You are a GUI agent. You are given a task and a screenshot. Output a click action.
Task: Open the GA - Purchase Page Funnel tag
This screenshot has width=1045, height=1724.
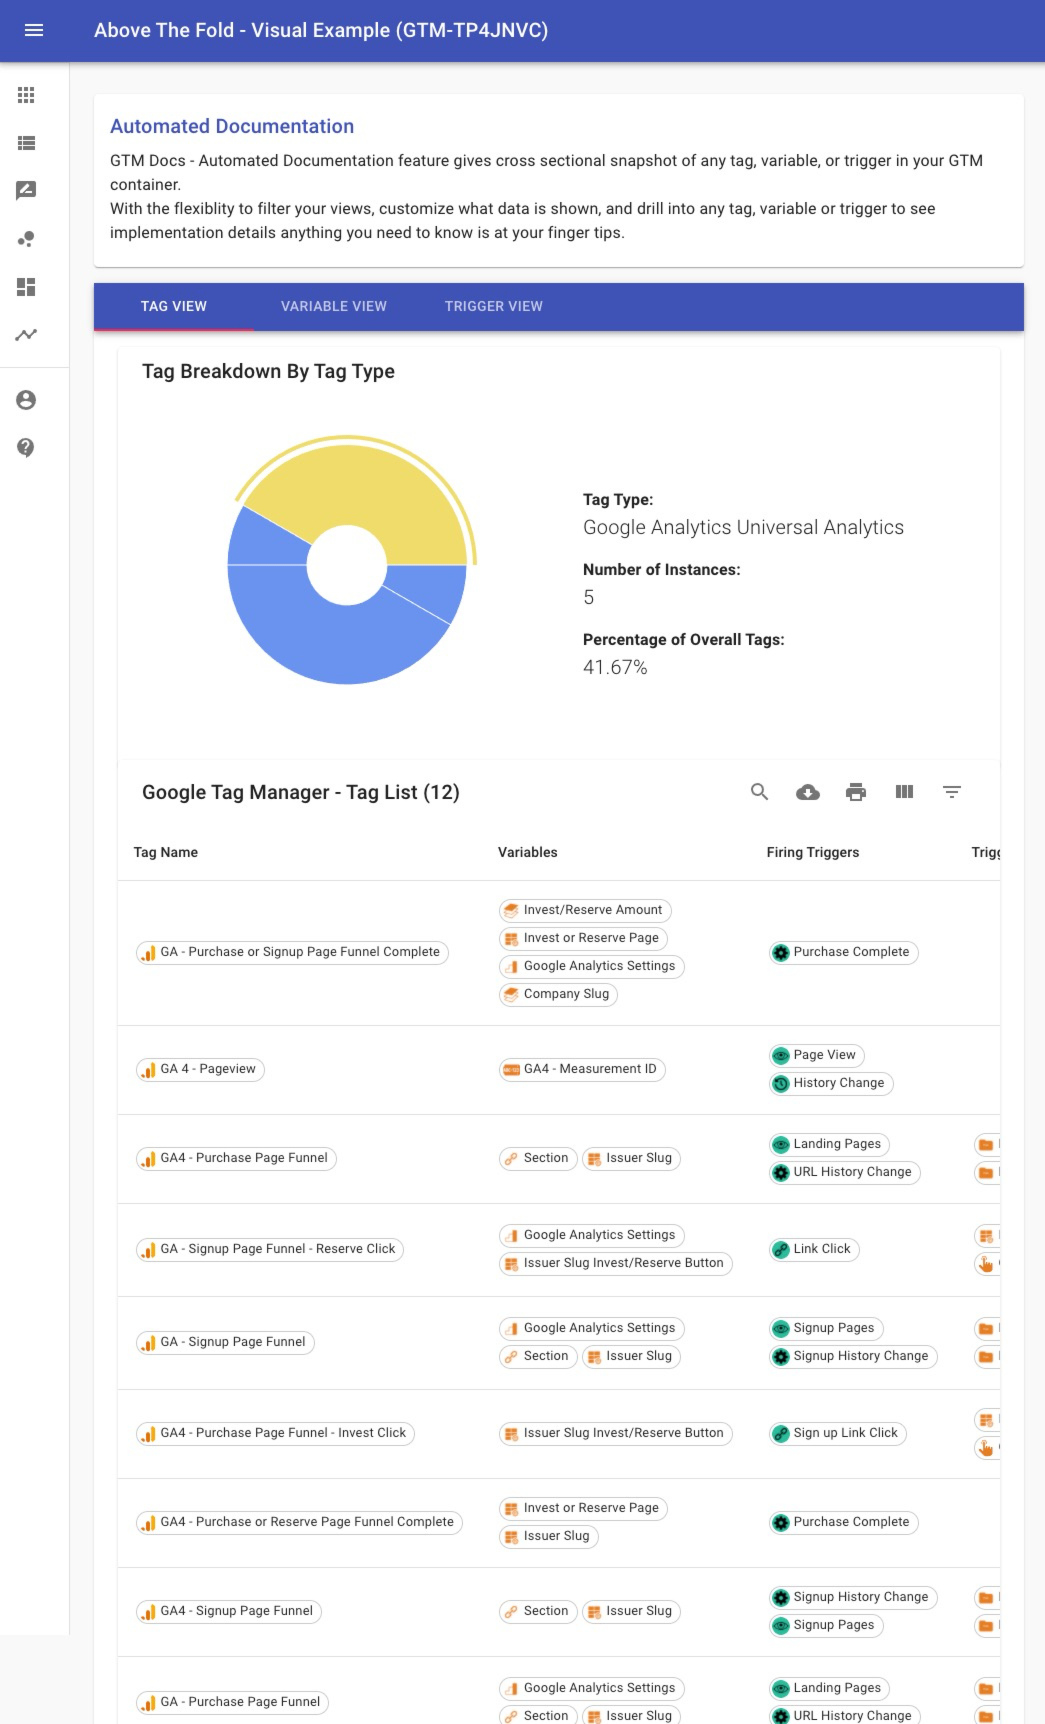click(232, 1702)
